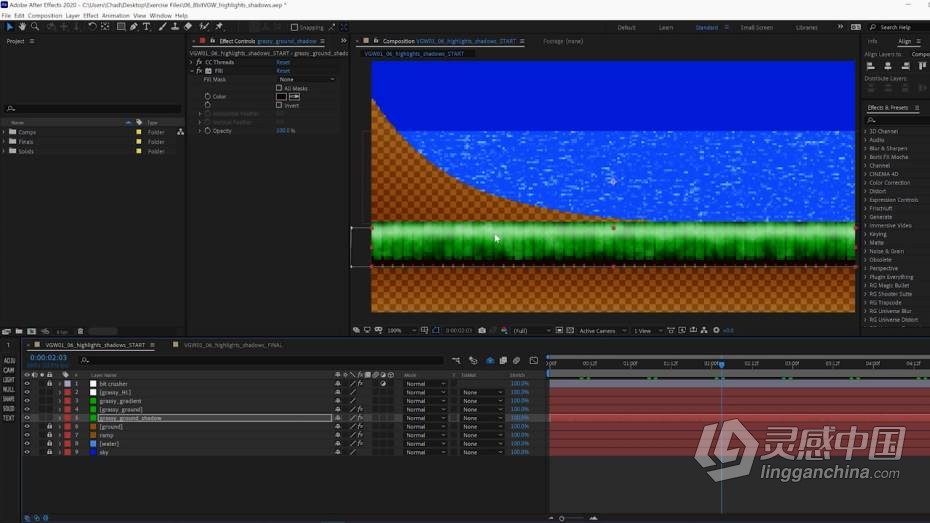The height and width of the screenshot is (523, 930).
Task: Select the Selection arrow tool
Action: 9,27
